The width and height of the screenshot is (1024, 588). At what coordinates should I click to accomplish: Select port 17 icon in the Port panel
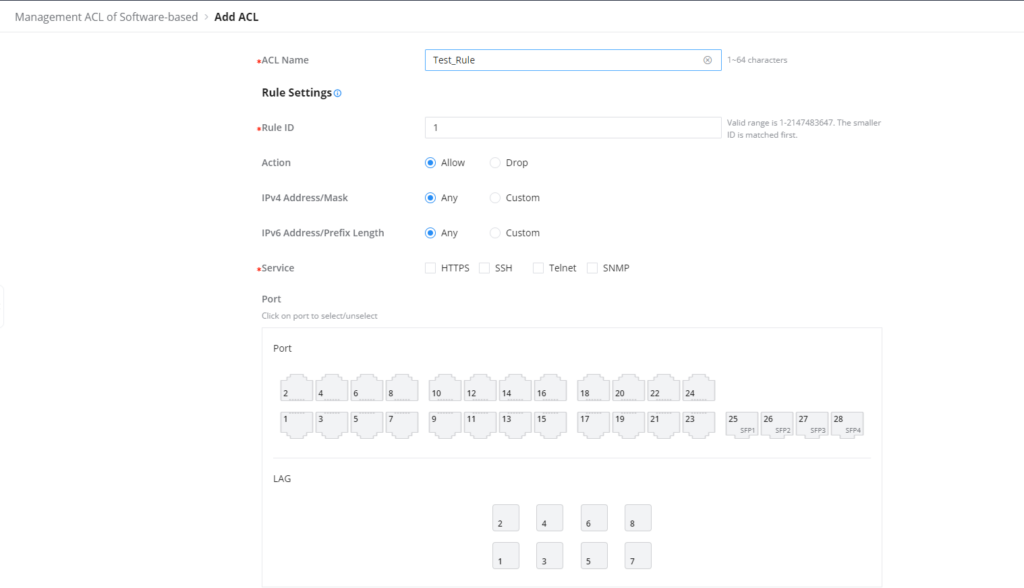(x=593, y=425)
